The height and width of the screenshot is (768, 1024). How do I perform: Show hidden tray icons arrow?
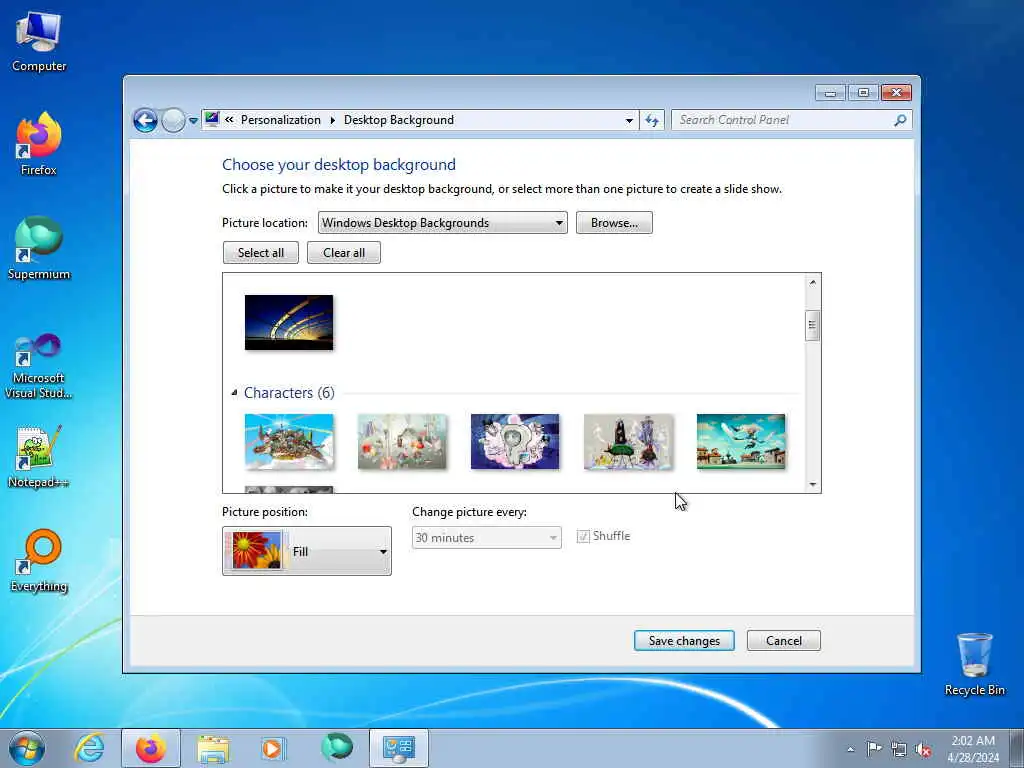[850, 749]
